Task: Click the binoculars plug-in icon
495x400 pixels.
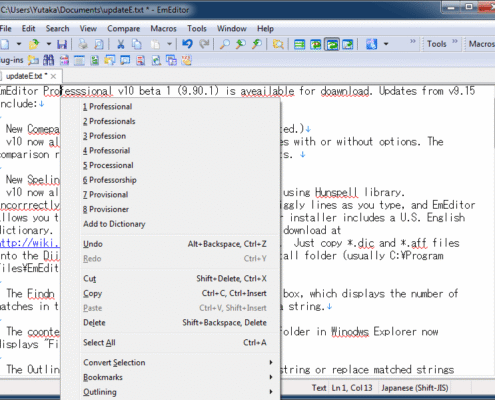Action: tap(48, 60)
